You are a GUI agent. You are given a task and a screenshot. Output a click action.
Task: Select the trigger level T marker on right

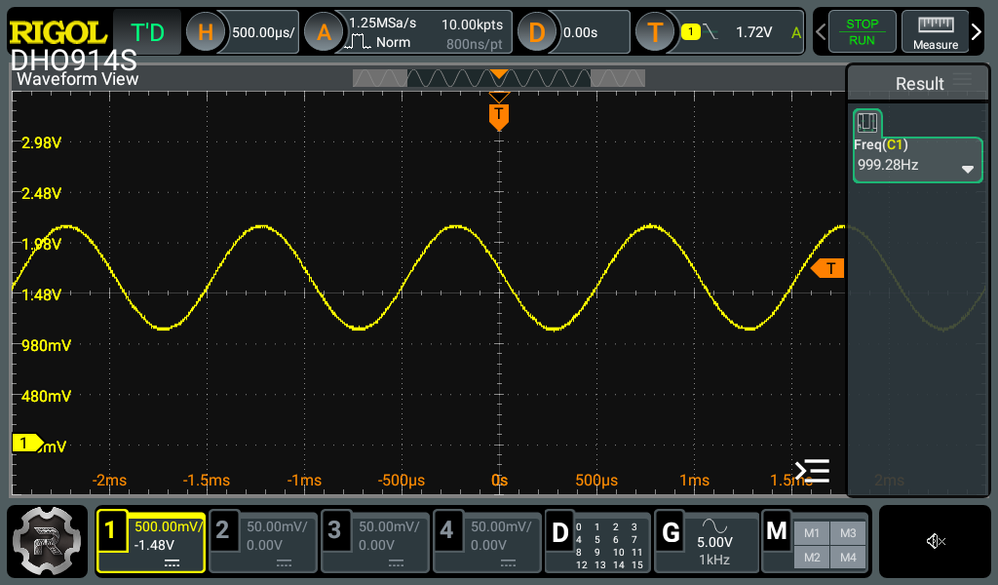[x=828, y=269]
